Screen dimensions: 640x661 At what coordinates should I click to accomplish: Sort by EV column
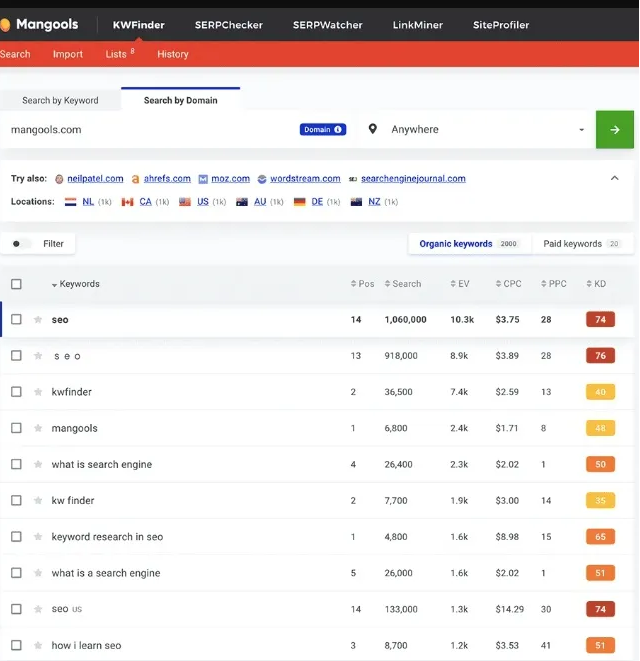point(459,284)
